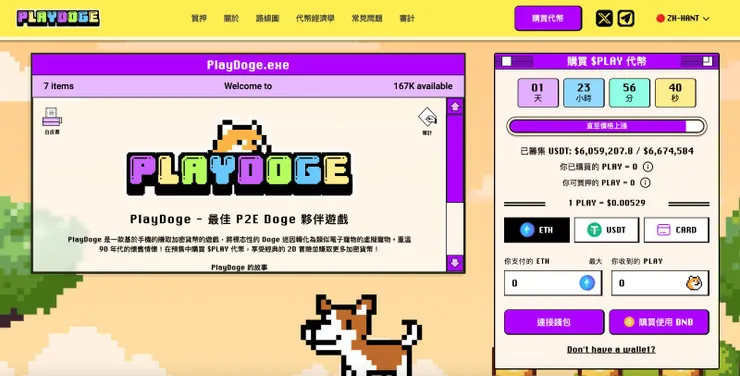Screen dimensions: 740x376
Task: Click window icon on buy panel title bar right
Action: click(707, 61)
